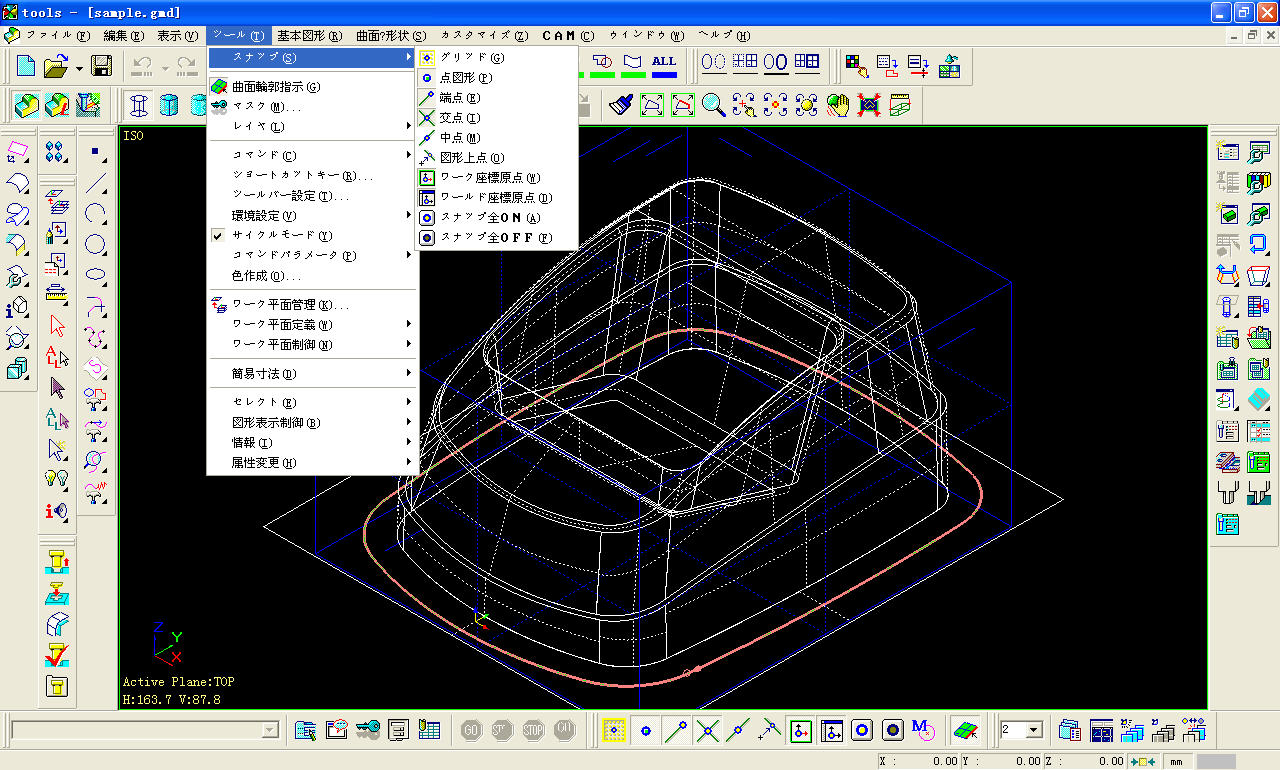Toggle work coordinate origin snap in the bottom toolbar
Screen dimensions: 1280x770
800,731
